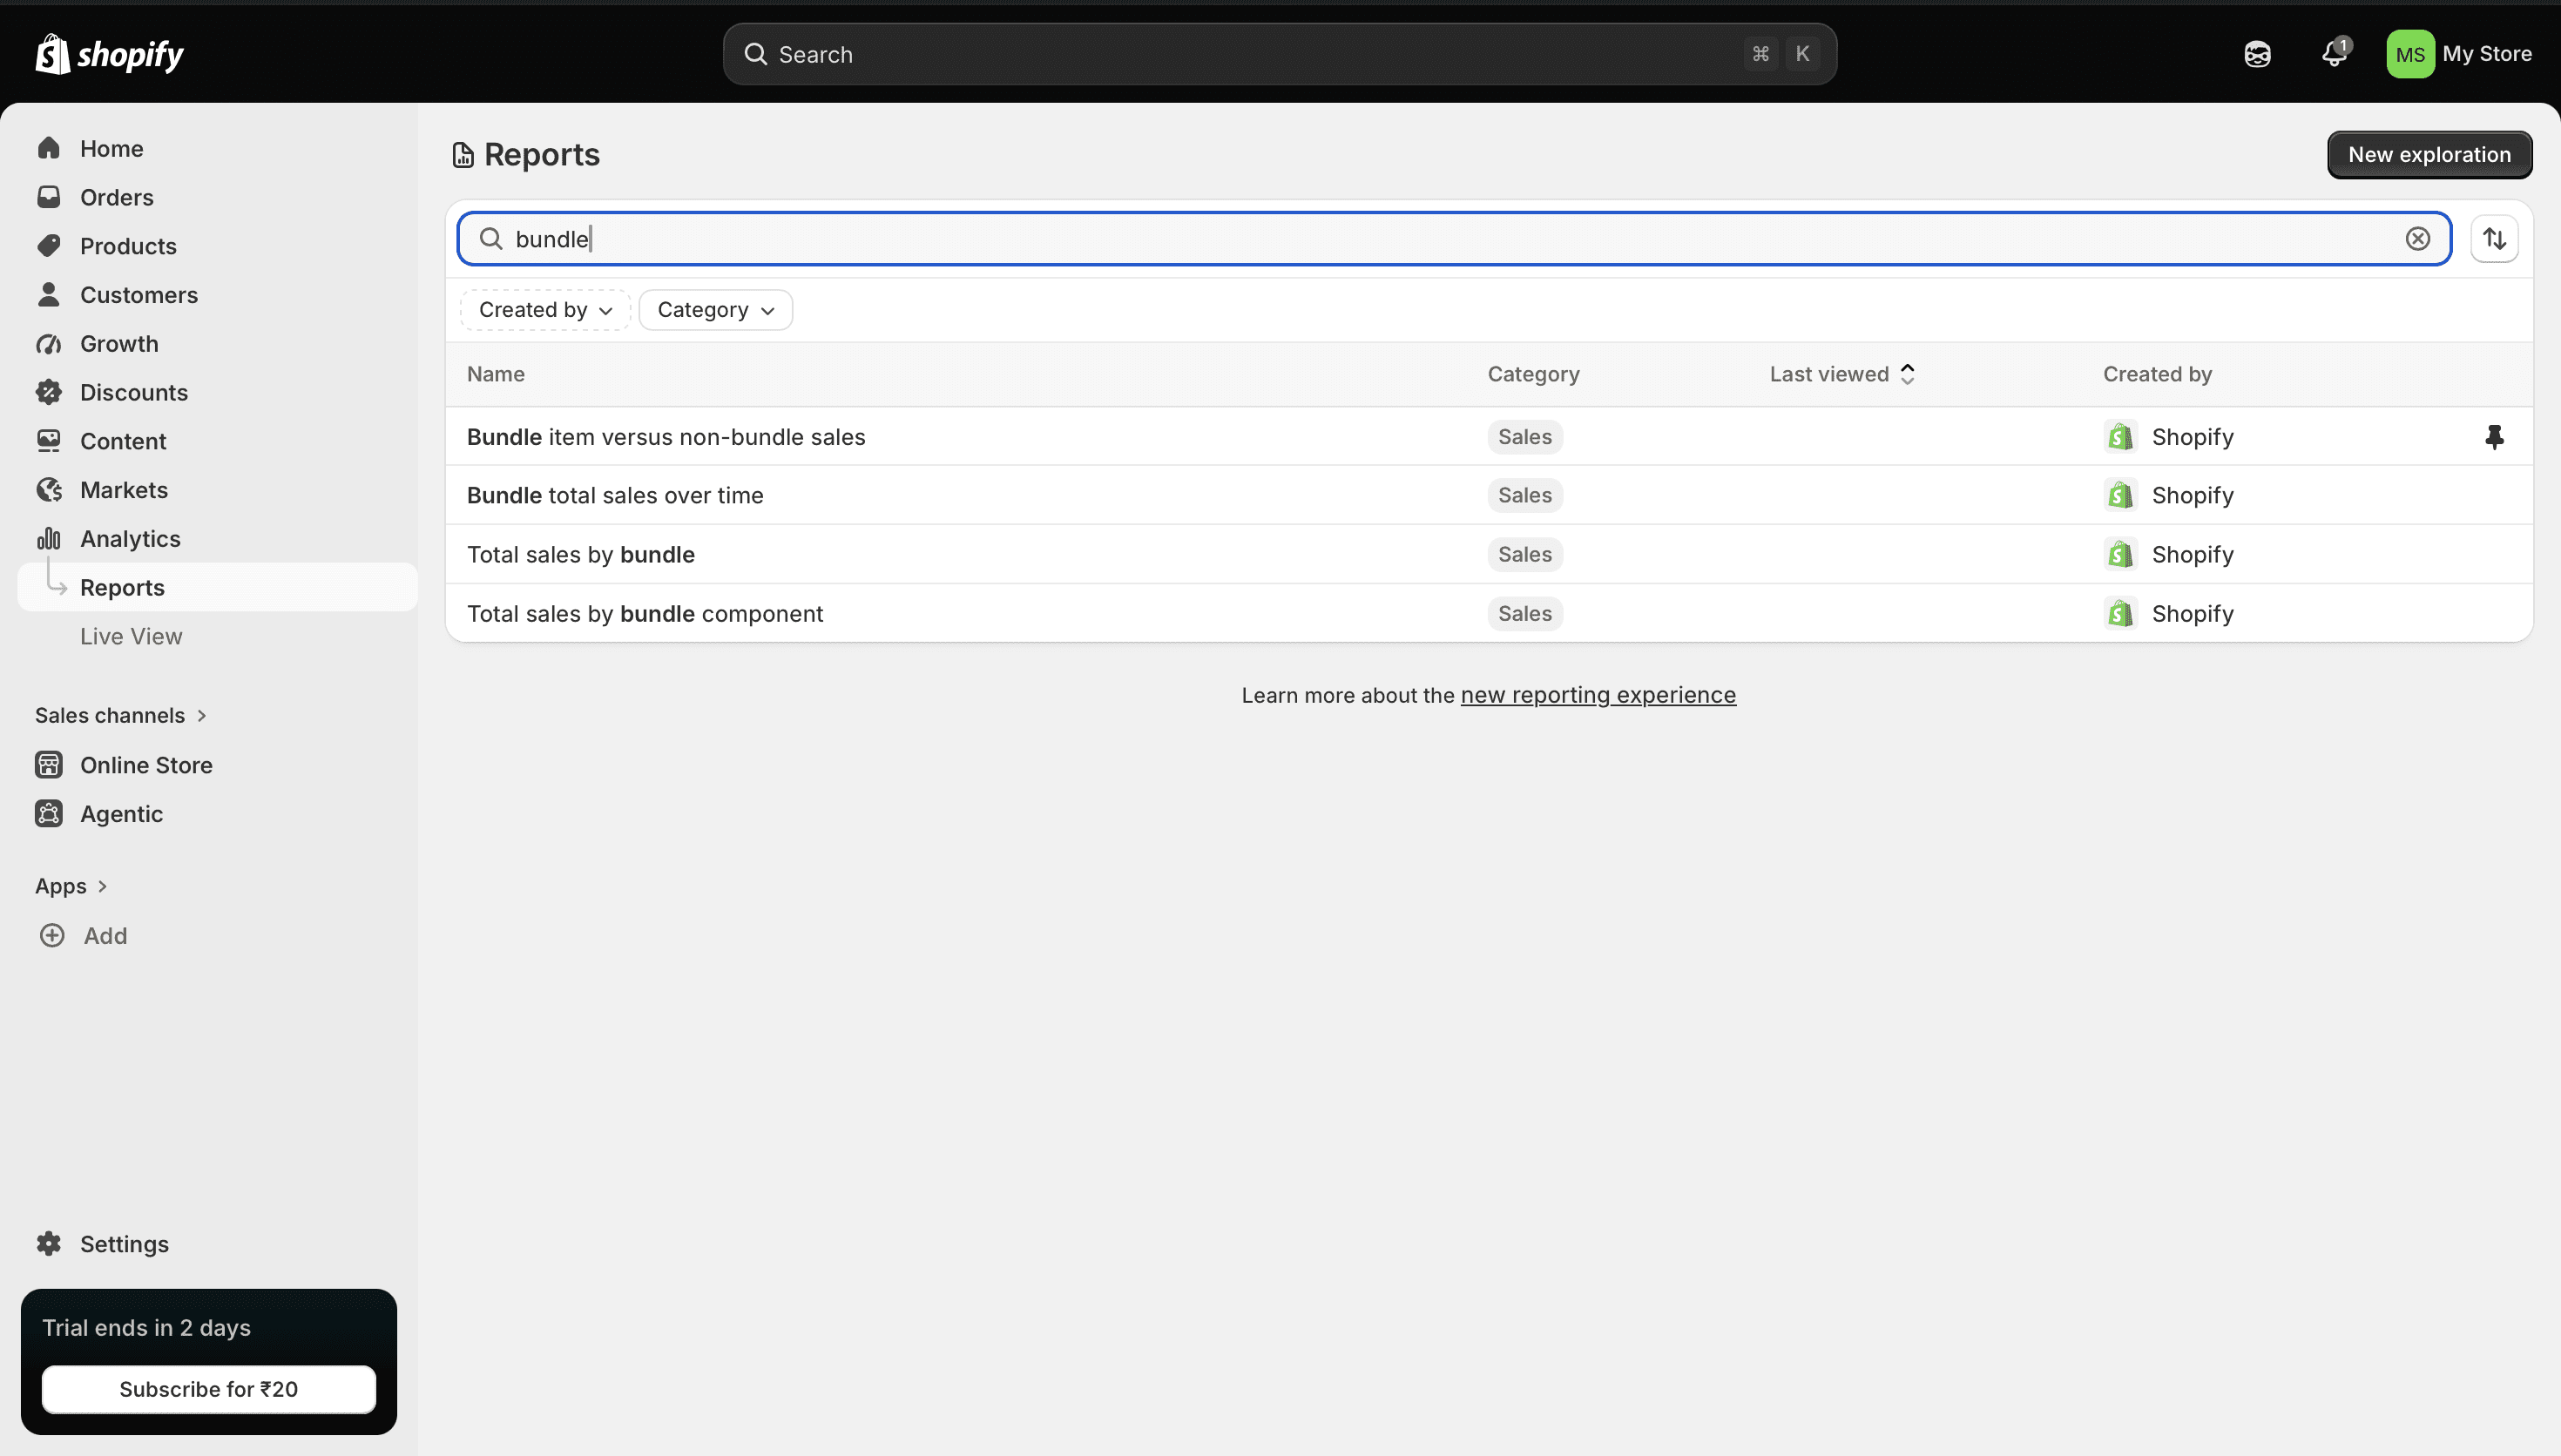2561x1456 pixels.
Task: Sort by Last viewed column
Action: [1842, 374]
